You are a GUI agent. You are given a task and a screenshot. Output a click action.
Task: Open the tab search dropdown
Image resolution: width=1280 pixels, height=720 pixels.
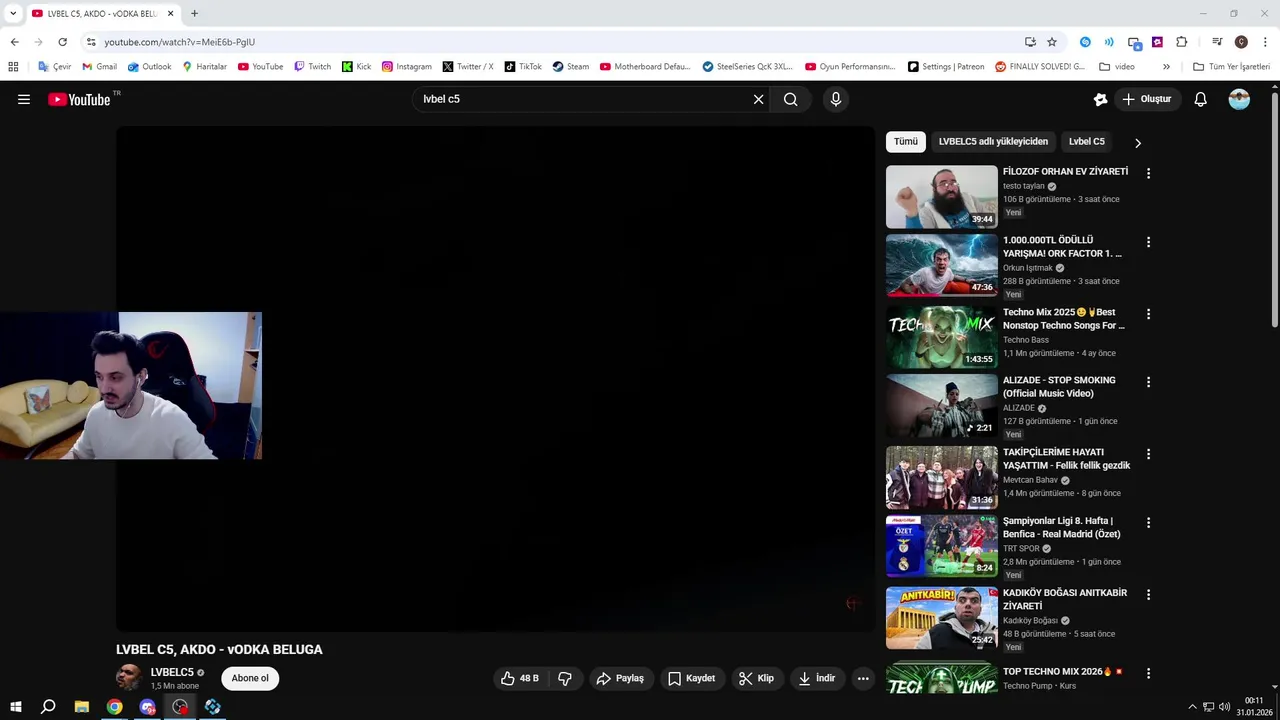13,14
